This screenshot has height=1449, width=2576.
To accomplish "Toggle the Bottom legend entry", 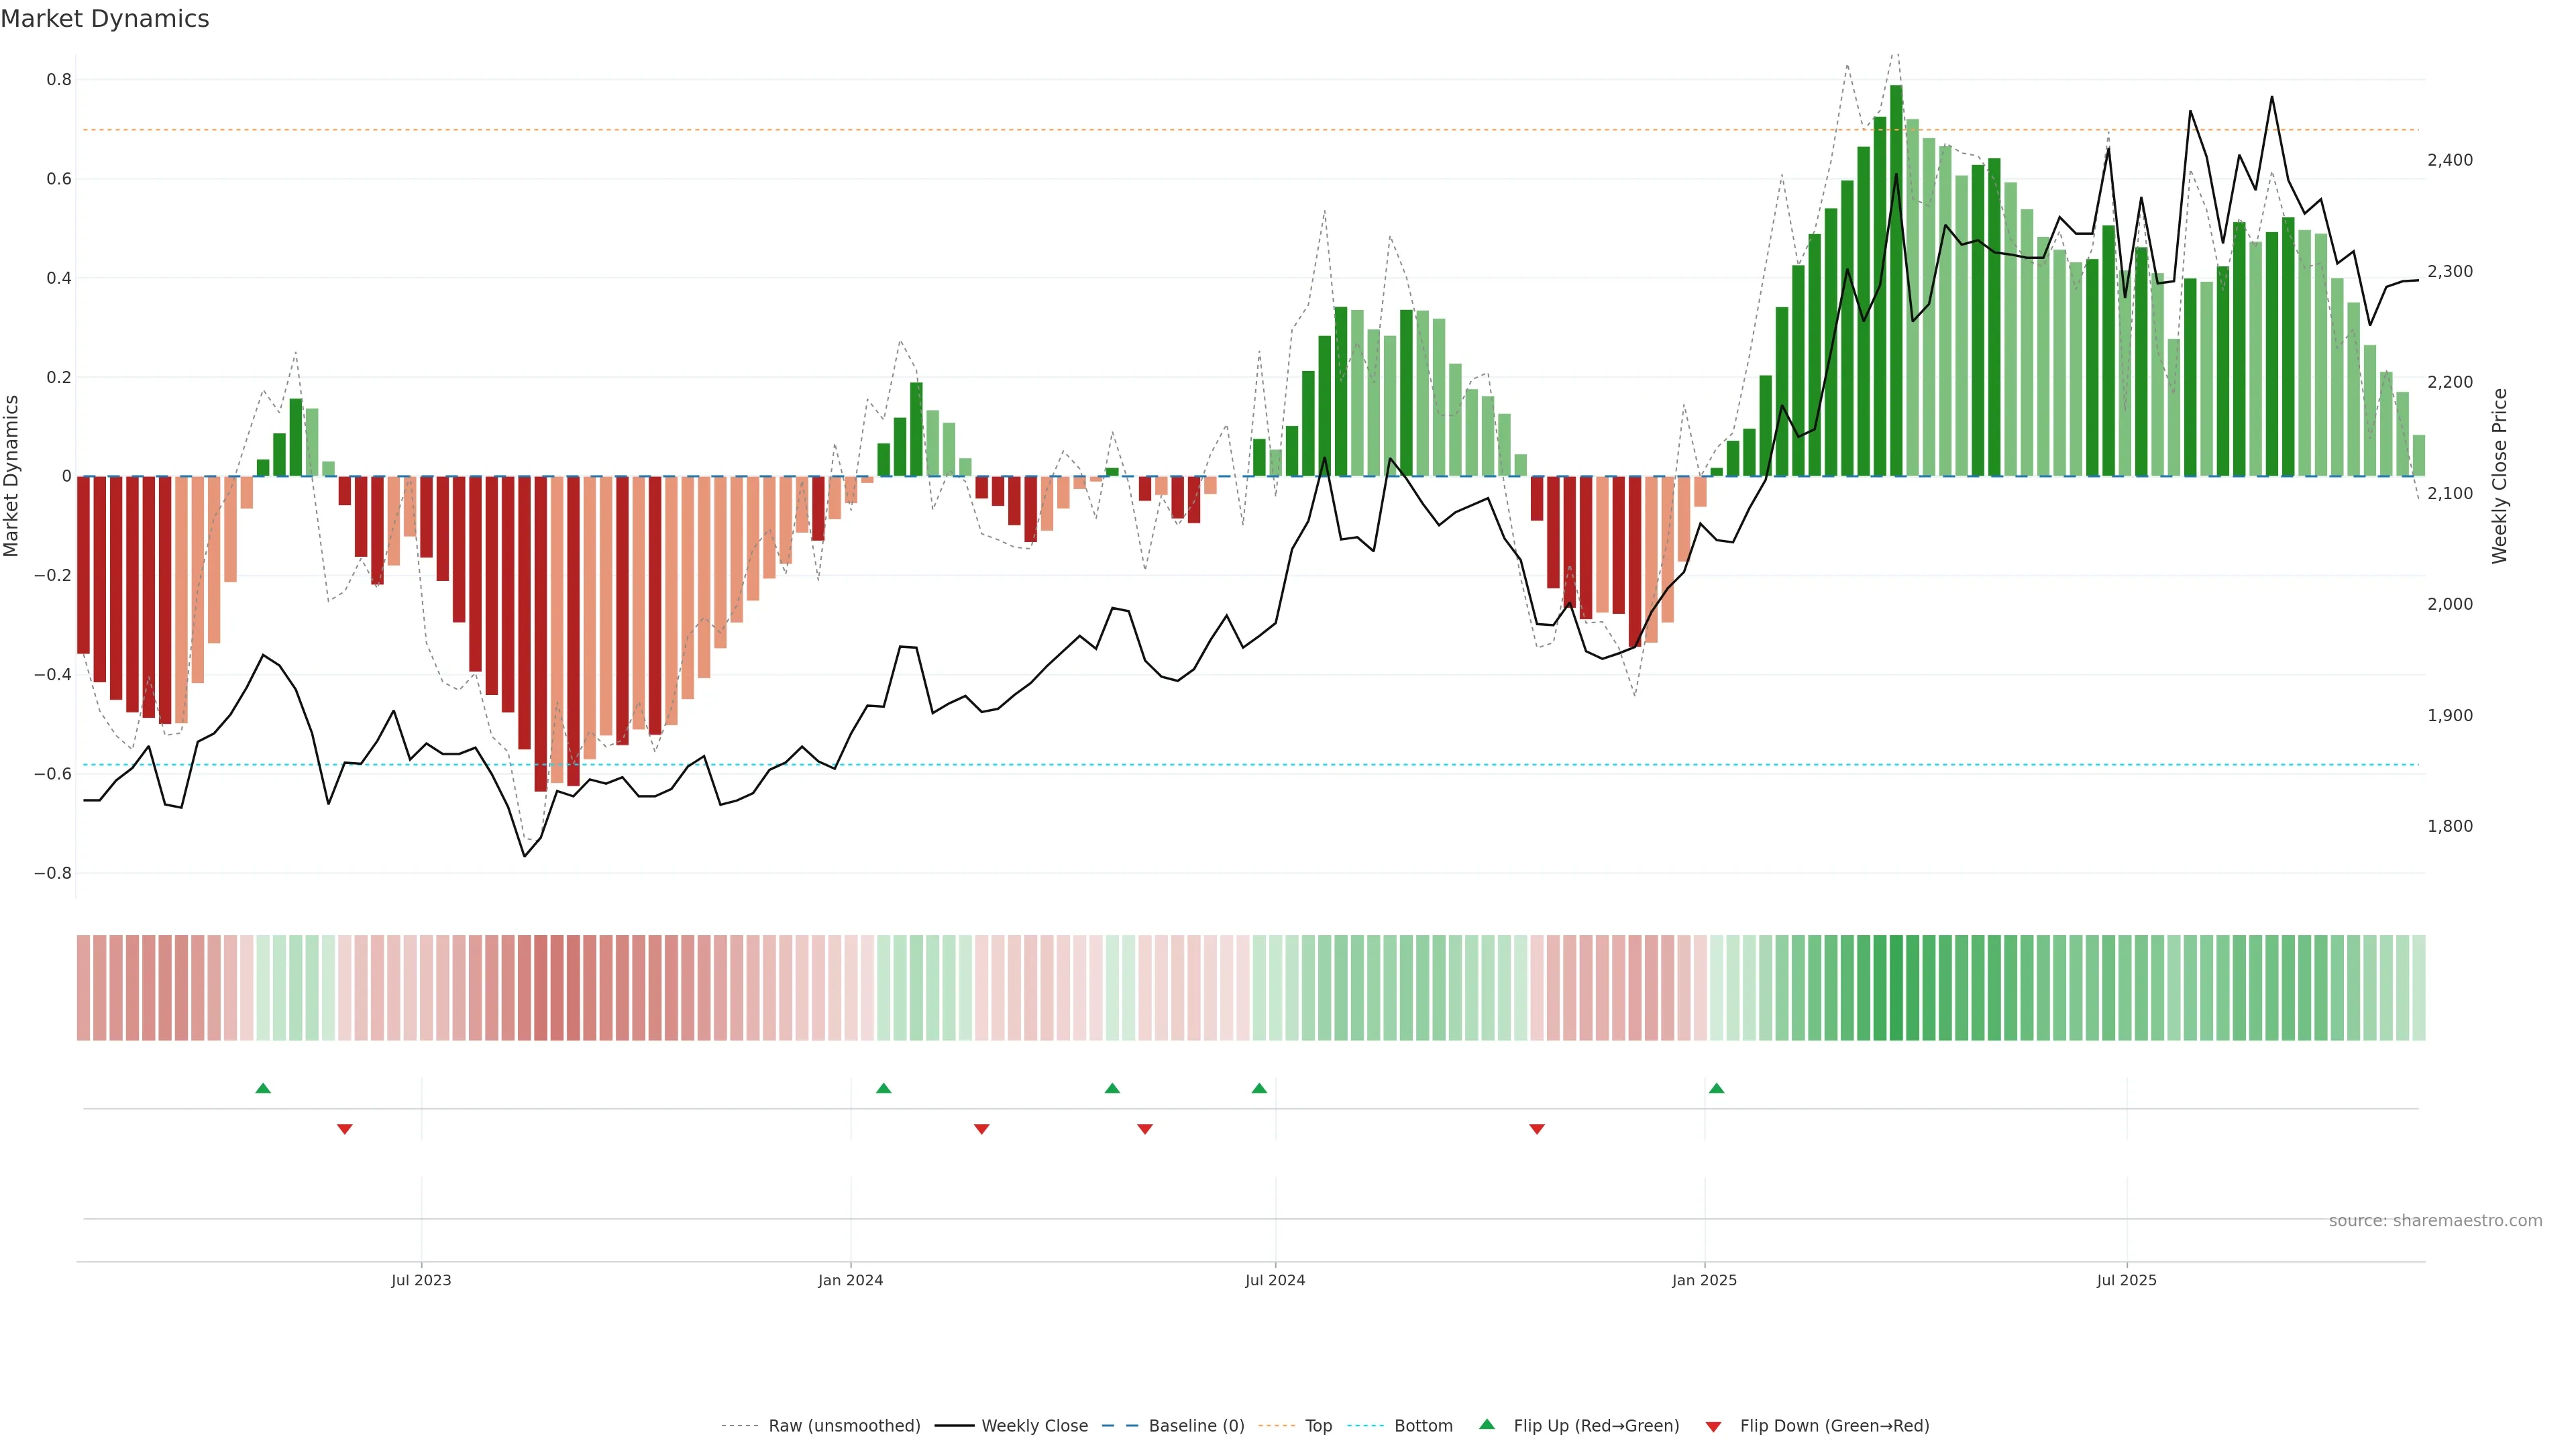I will click(x=1423, y=1426).
